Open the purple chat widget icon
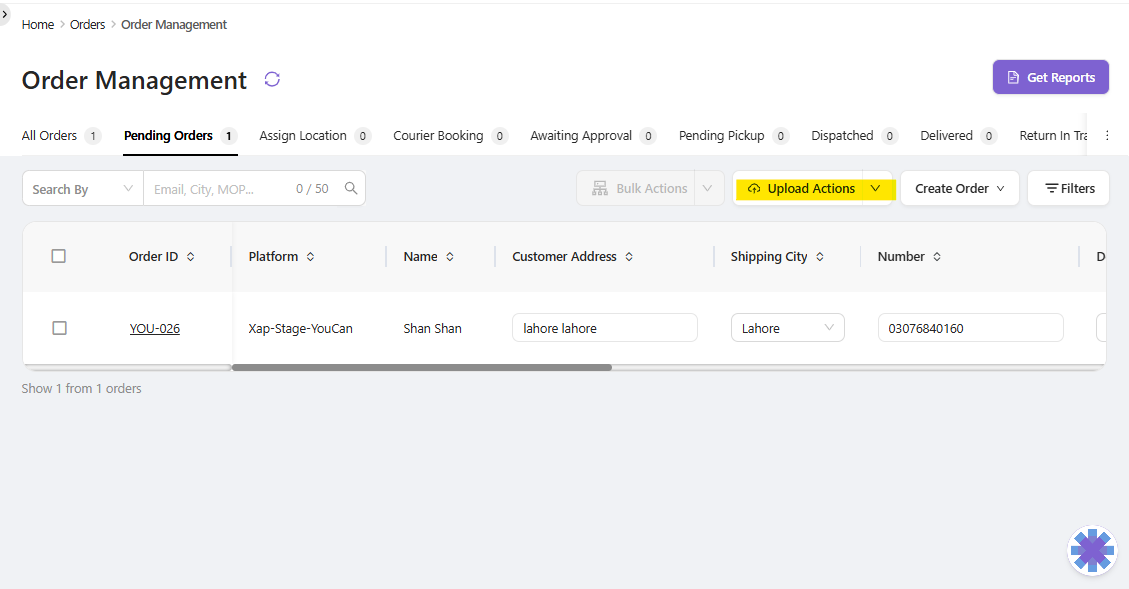The width and height of the screenshot is (1129, 589). click(x=1091, y=550)
